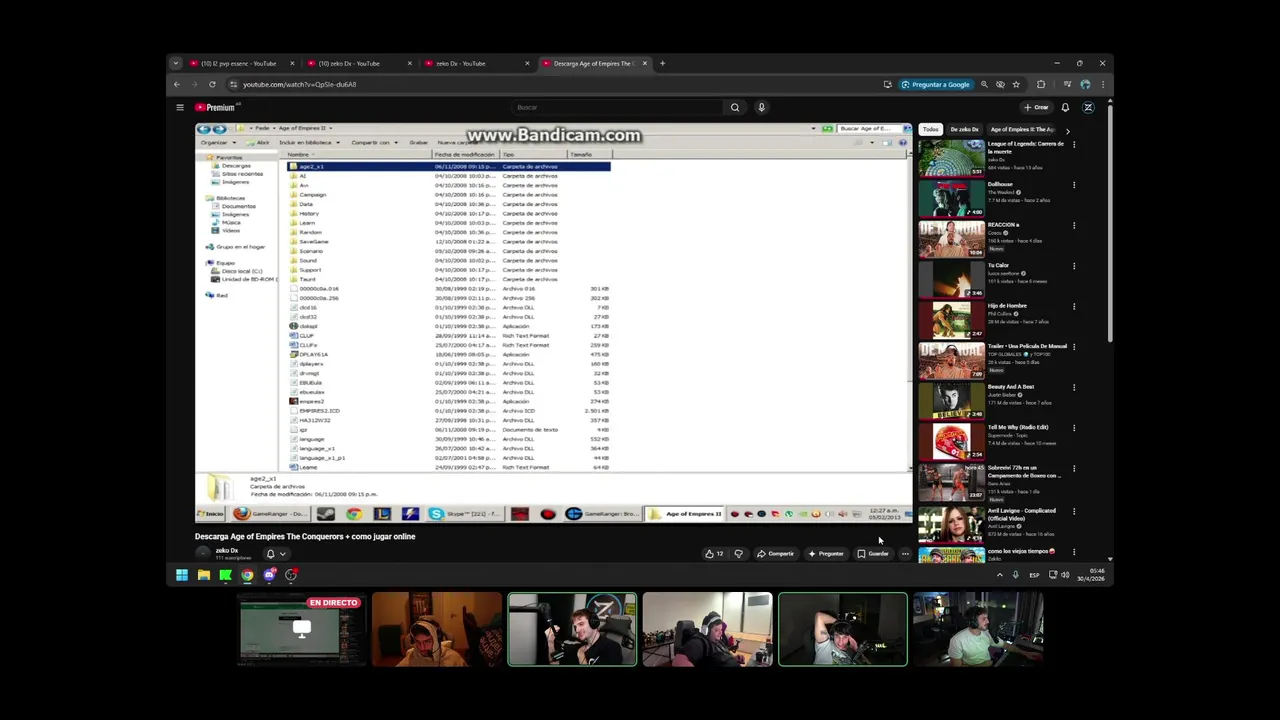The height and width of the screenshot is (720, 1280).
Task: Start voice search with the microphone icon
Action: pyautogui.click(x=761, y=107)
